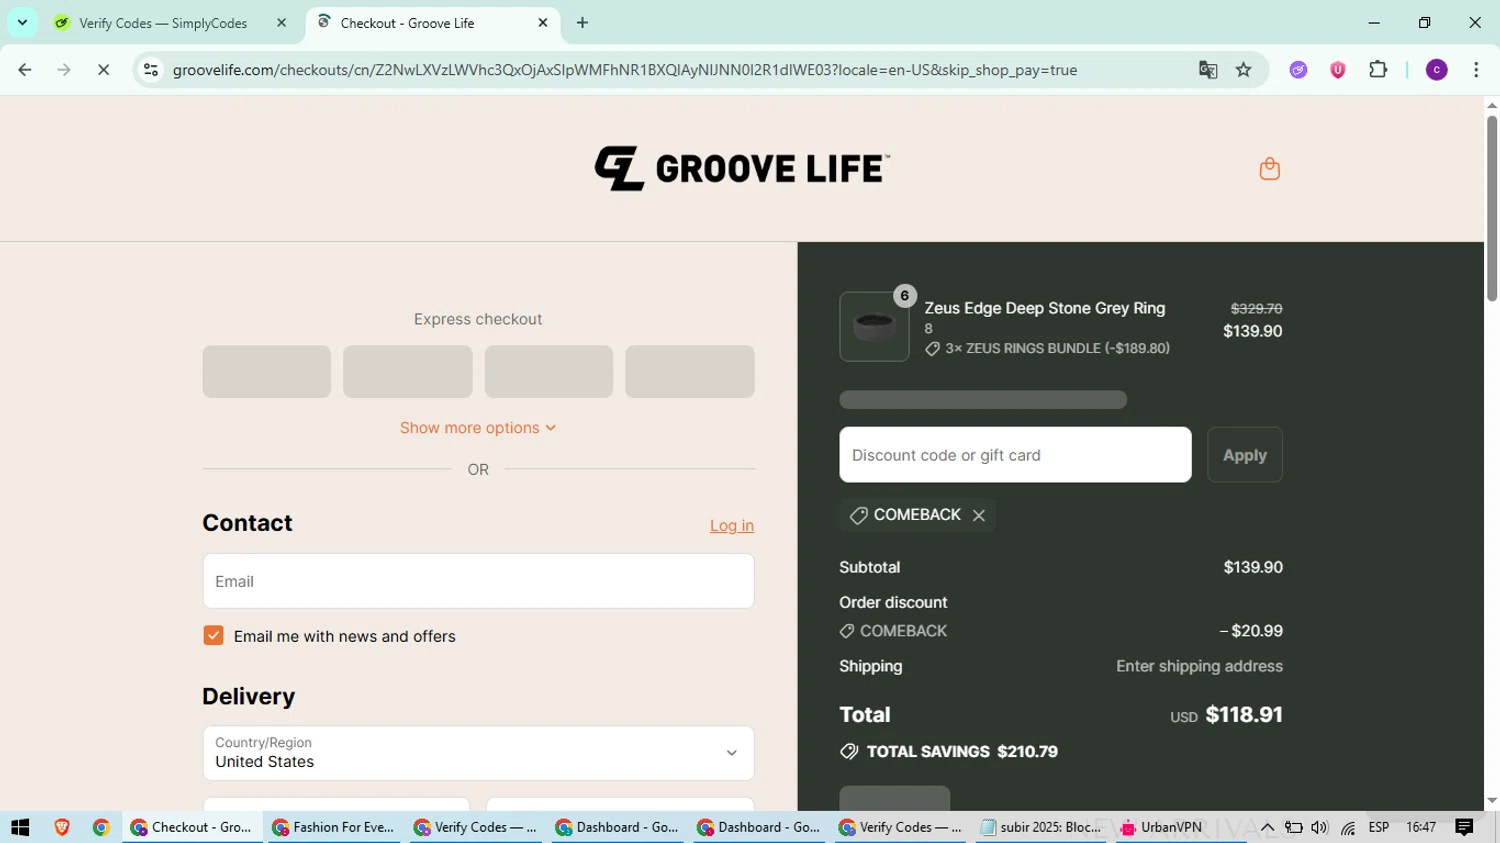Click the first express checkout button
The width and height of the screenshot is (1500, 843).
(x=266, y=372)
